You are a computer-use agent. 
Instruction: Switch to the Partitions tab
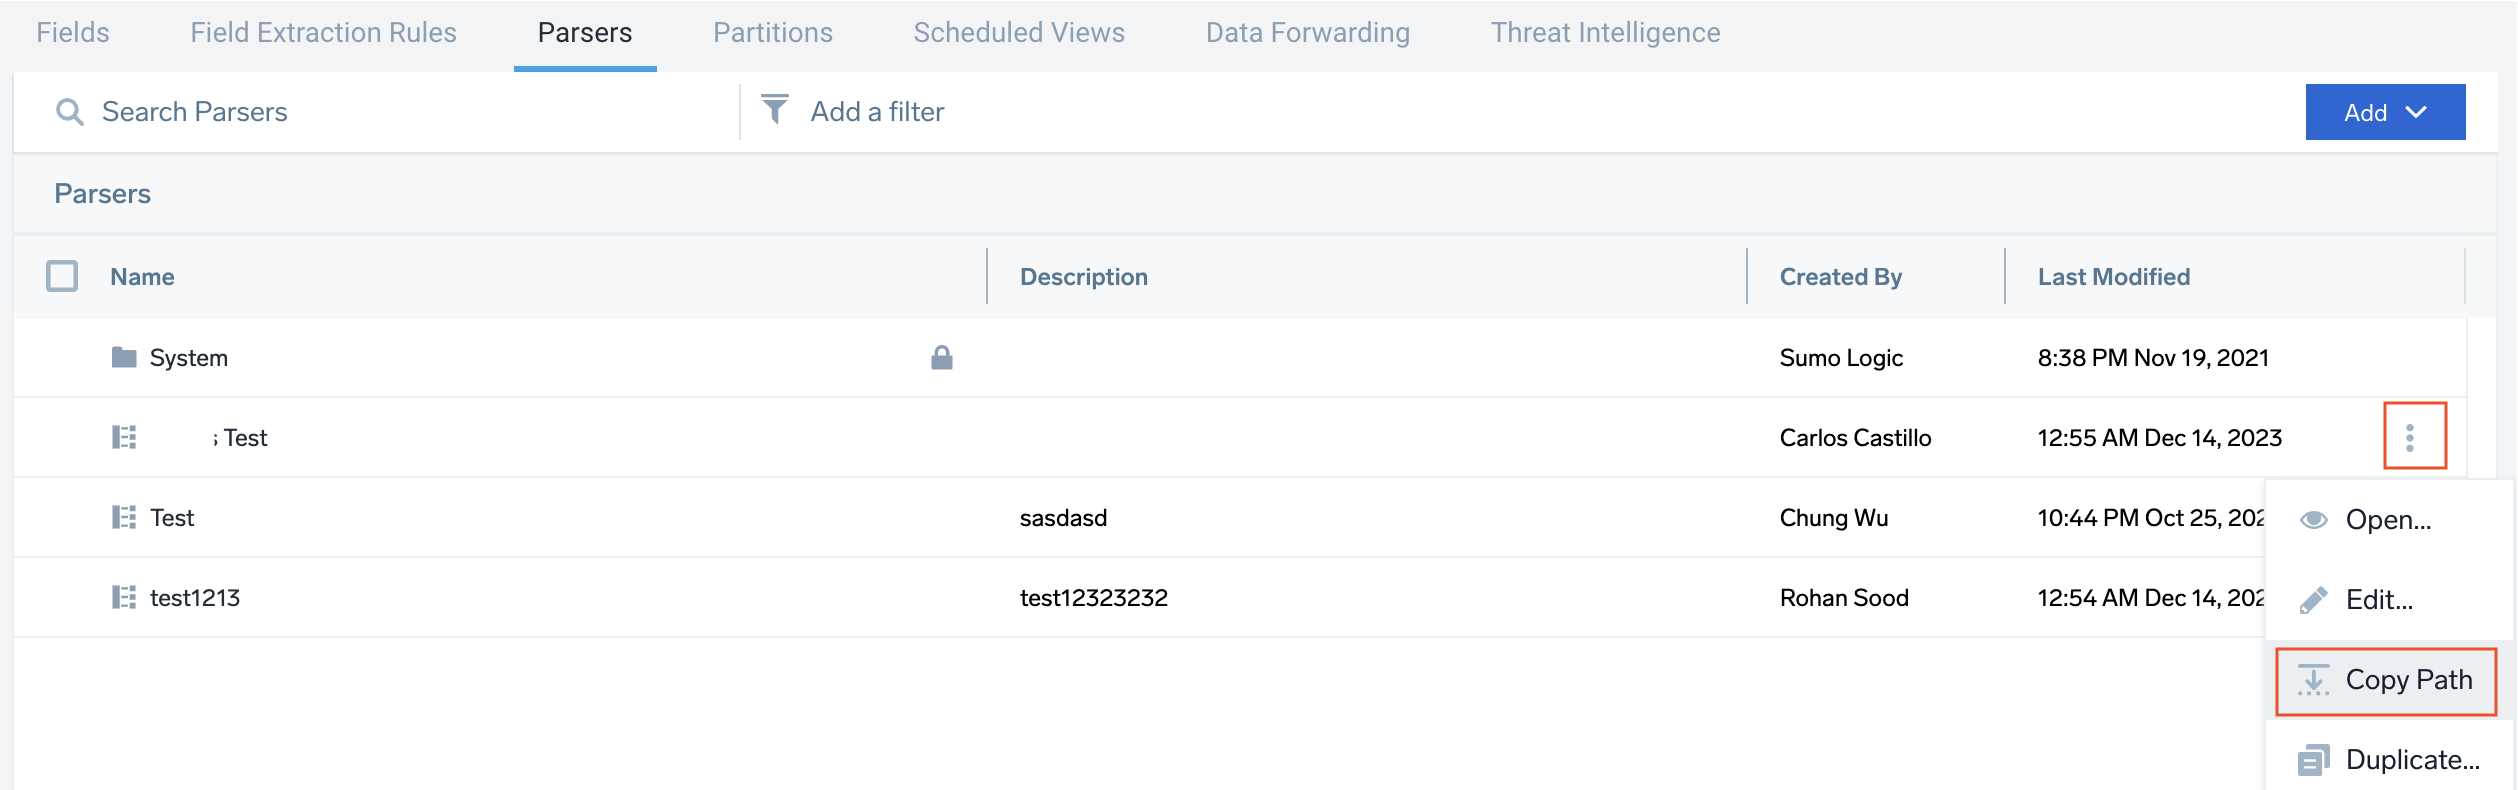coord(772,32)
